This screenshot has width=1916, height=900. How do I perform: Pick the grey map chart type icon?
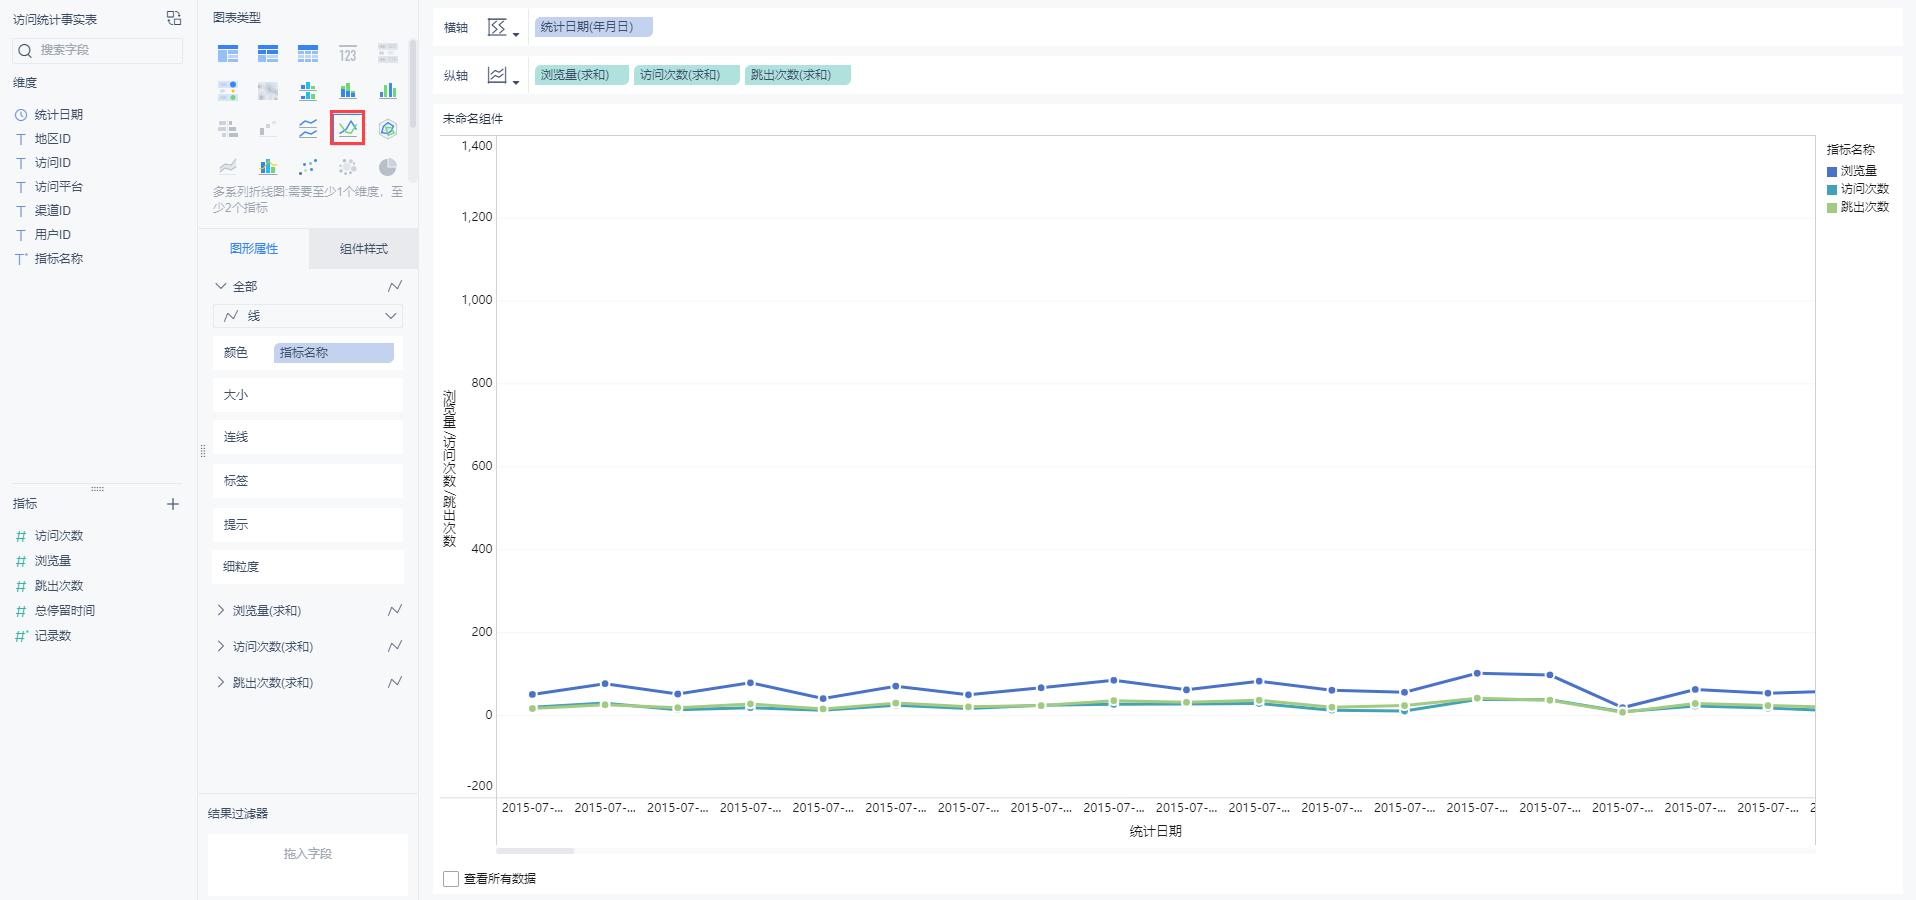(268, 91)
